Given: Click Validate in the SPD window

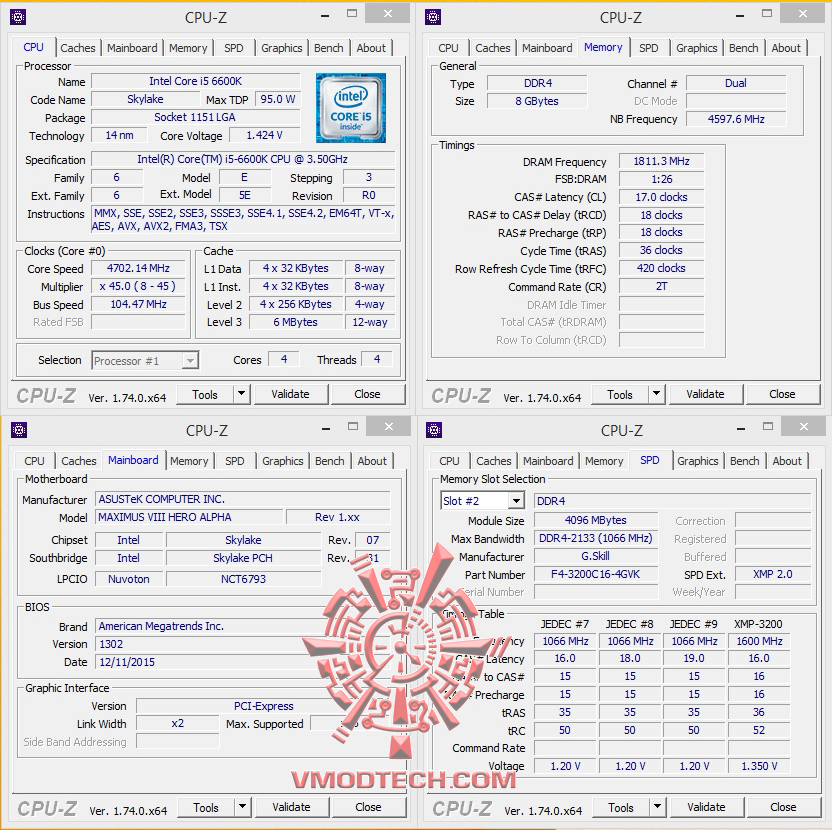Looking at the screenshot, I should click(x=706, y=807).
